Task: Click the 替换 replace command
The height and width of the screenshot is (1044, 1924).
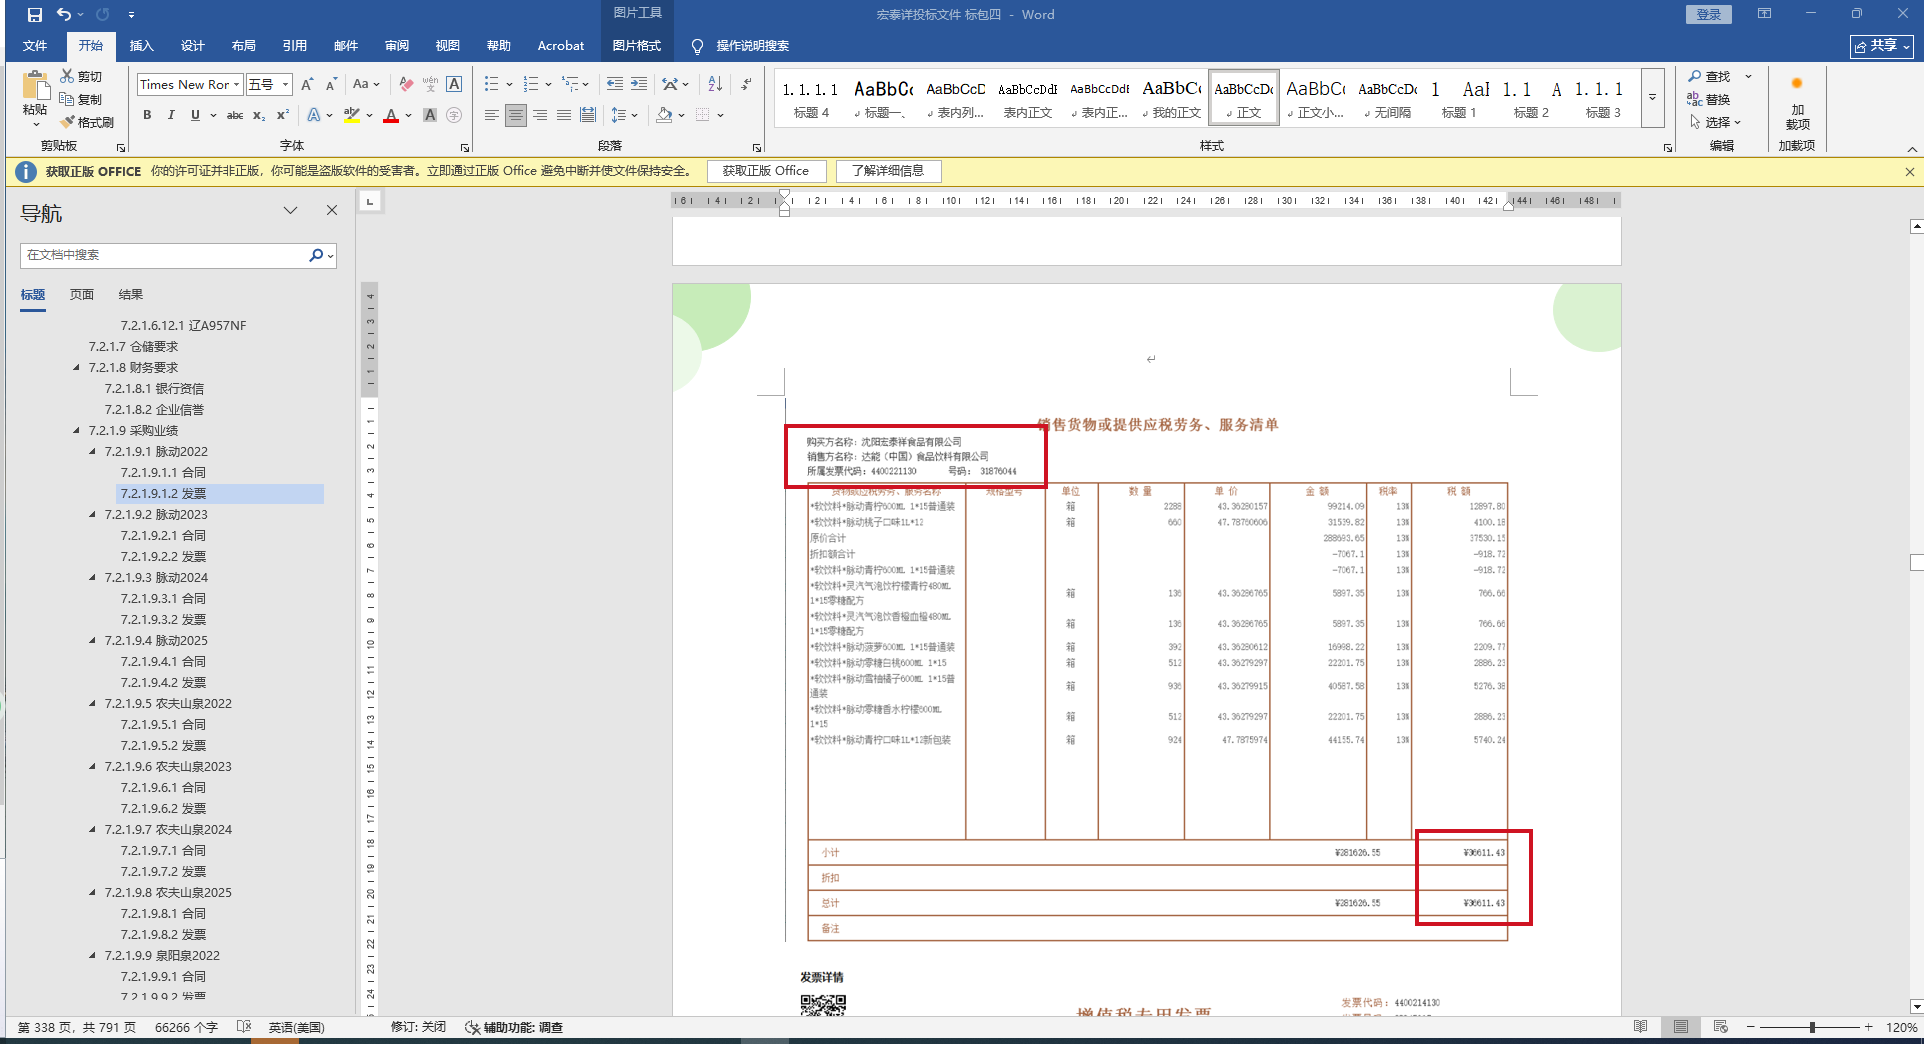Action: [1709, 99]
